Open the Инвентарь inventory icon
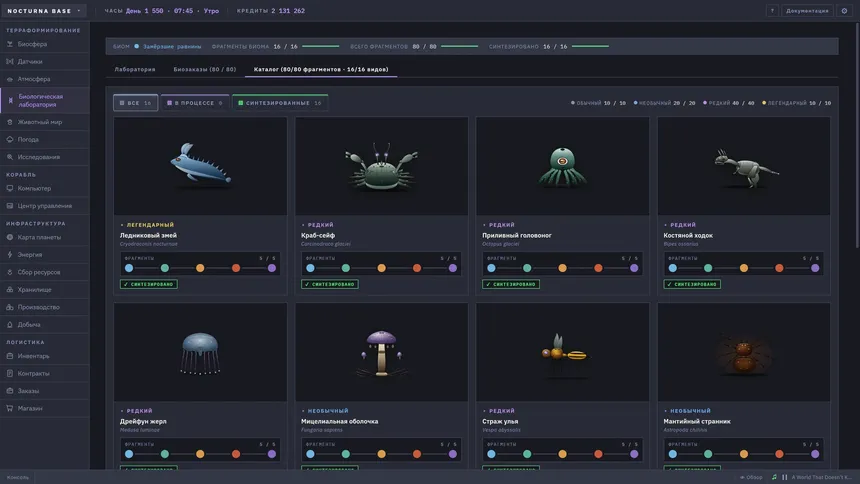The height and width of the screenshot is (484, 860). (10, 356)
